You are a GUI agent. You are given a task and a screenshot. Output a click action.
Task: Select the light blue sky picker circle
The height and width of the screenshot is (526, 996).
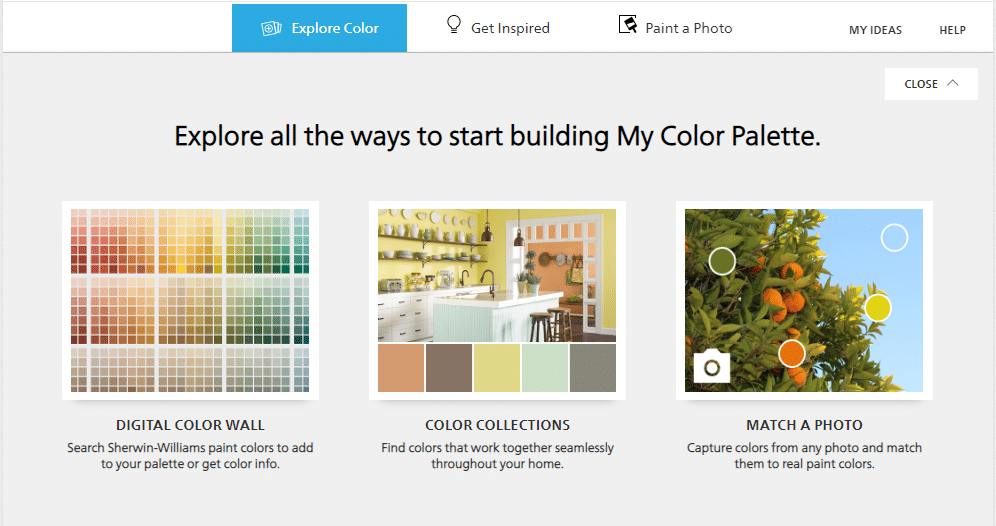tap(894, 238)
